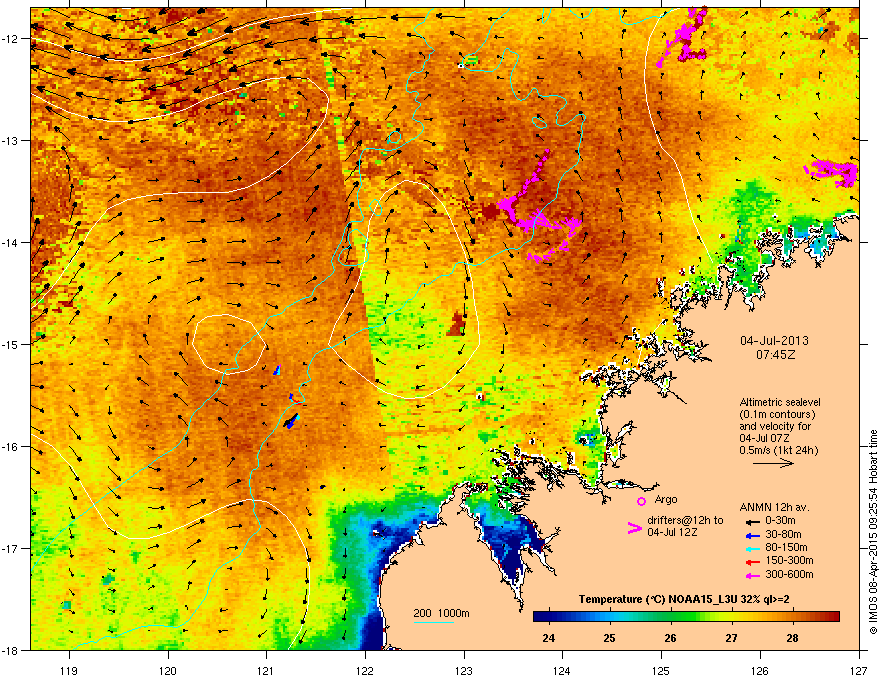Click the small closed white contour near 15°S 120.6°E
The image size is (880, 680).
(x=228, y=344)
